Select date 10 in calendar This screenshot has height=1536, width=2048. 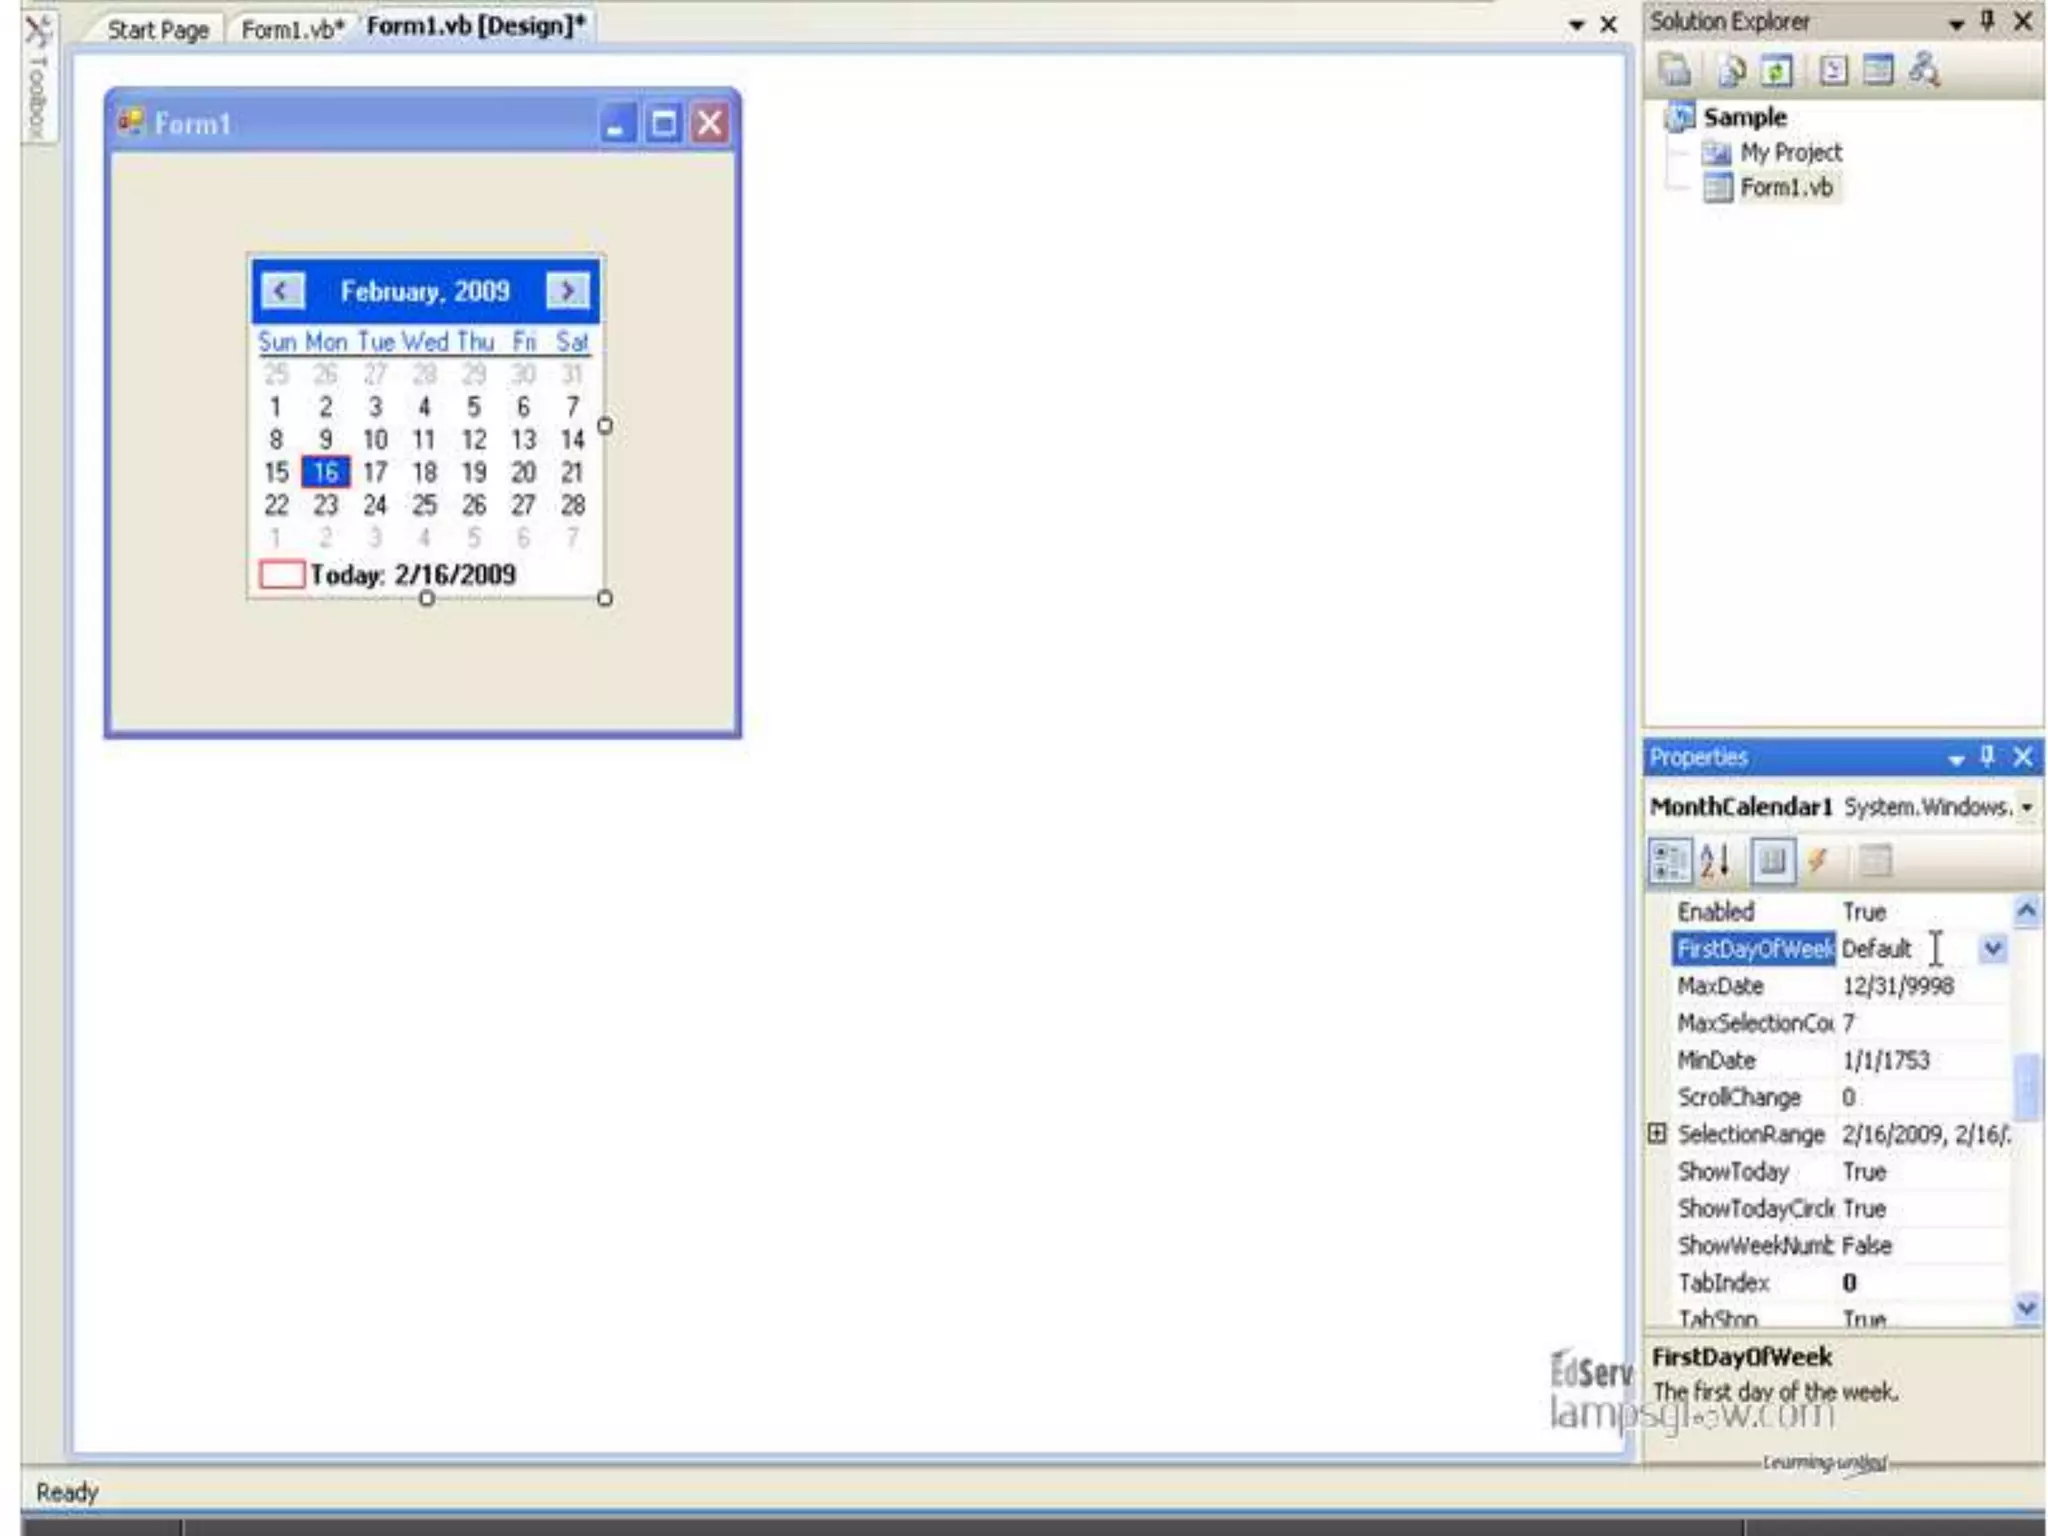(375, 440)
